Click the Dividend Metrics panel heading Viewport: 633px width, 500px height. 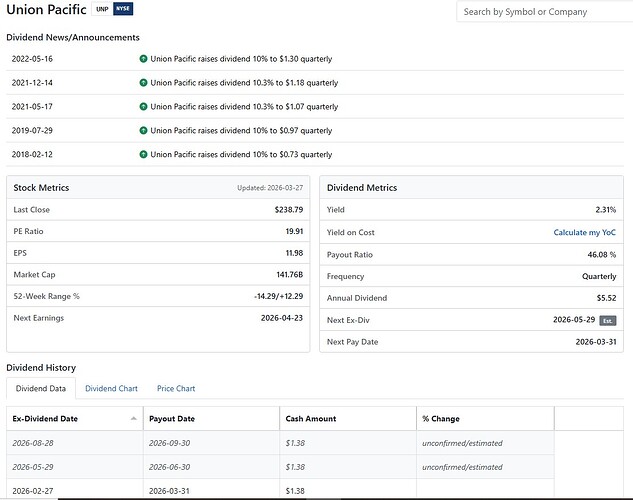(x=362, y=188)
